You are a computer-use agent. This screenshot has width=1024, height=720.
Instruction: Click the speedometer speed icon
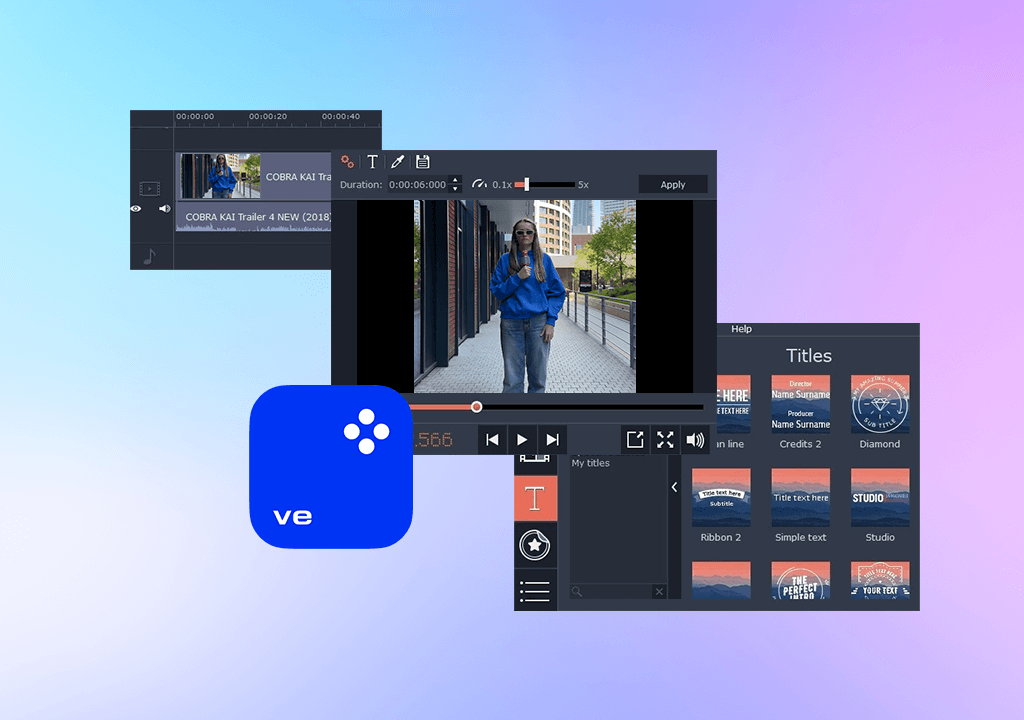tap(479, 184)
